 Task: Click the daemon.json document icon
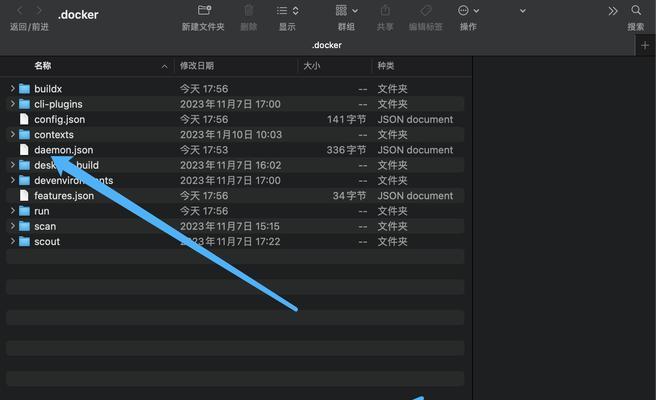click(x=24, y=150)
